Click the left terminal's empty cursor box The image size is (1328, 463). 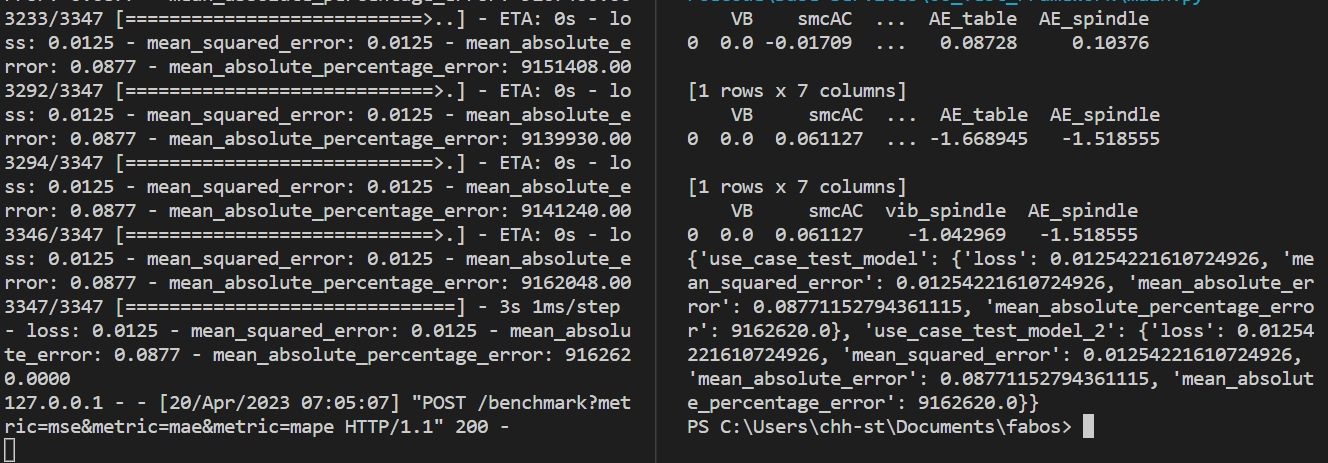(10, 450)
